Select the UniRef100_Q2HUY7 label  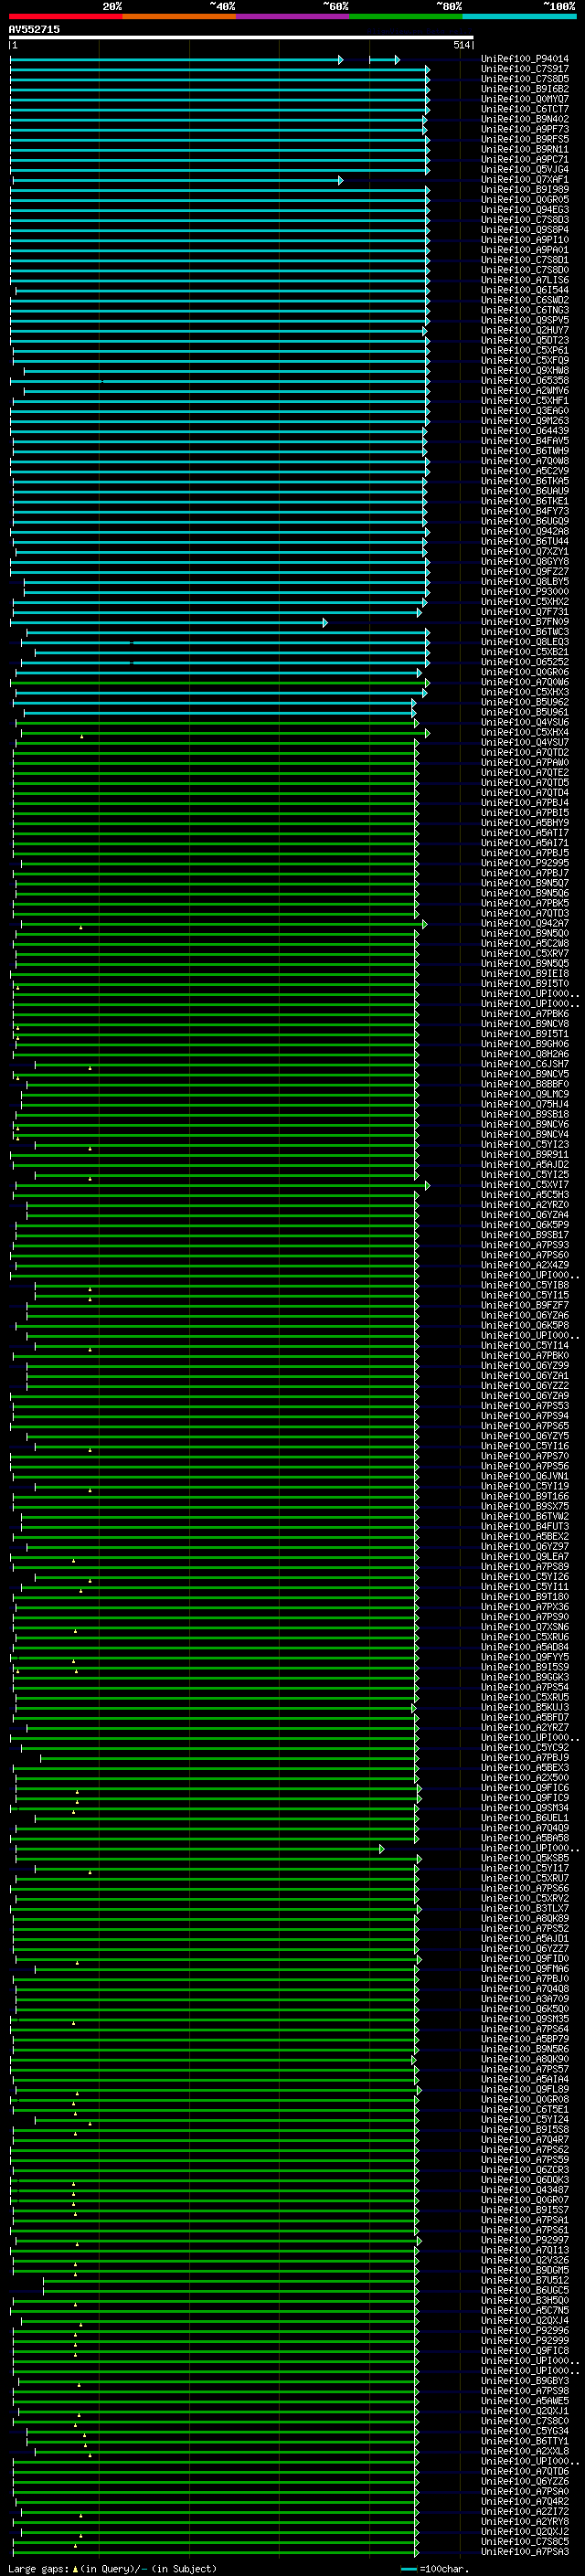click(x=525, y=330)
